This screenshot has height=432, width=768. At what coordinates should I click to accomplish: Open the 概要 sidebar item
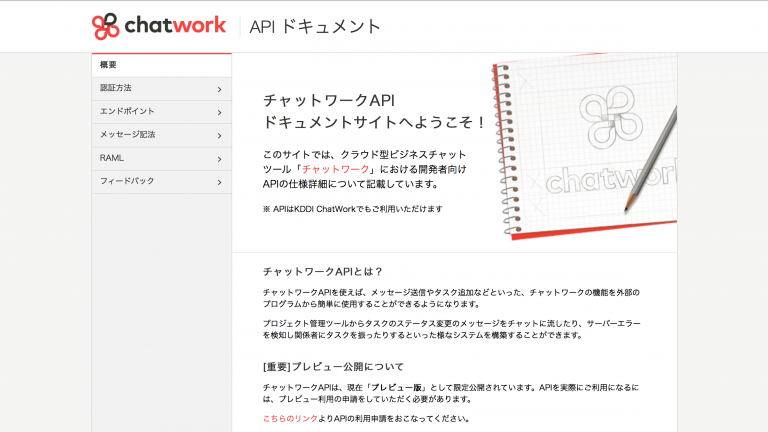[x=161, y=65]
